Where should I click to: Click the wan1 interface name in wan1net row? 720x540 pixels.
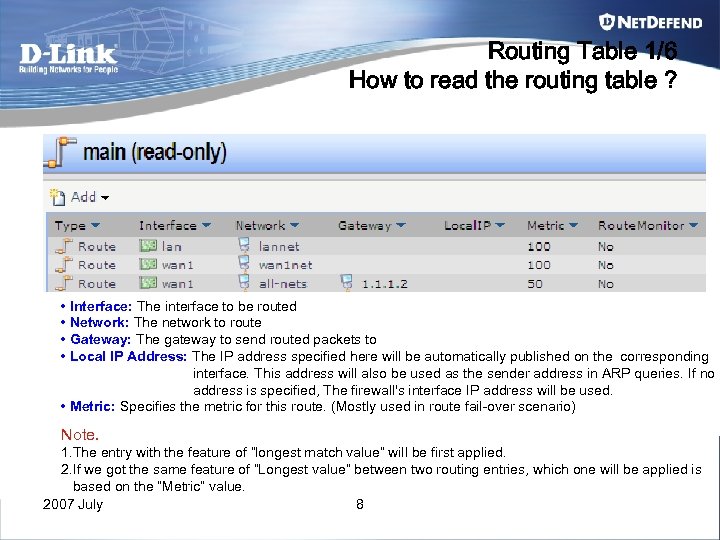coord(177,265)
